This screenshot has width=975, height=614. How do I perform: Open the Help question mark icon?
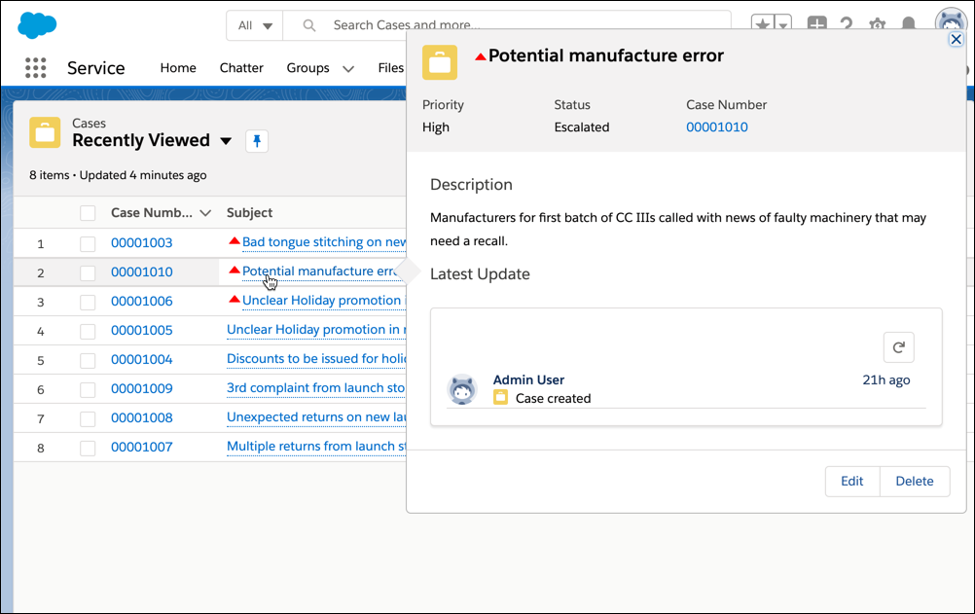(x=846, y=25)
